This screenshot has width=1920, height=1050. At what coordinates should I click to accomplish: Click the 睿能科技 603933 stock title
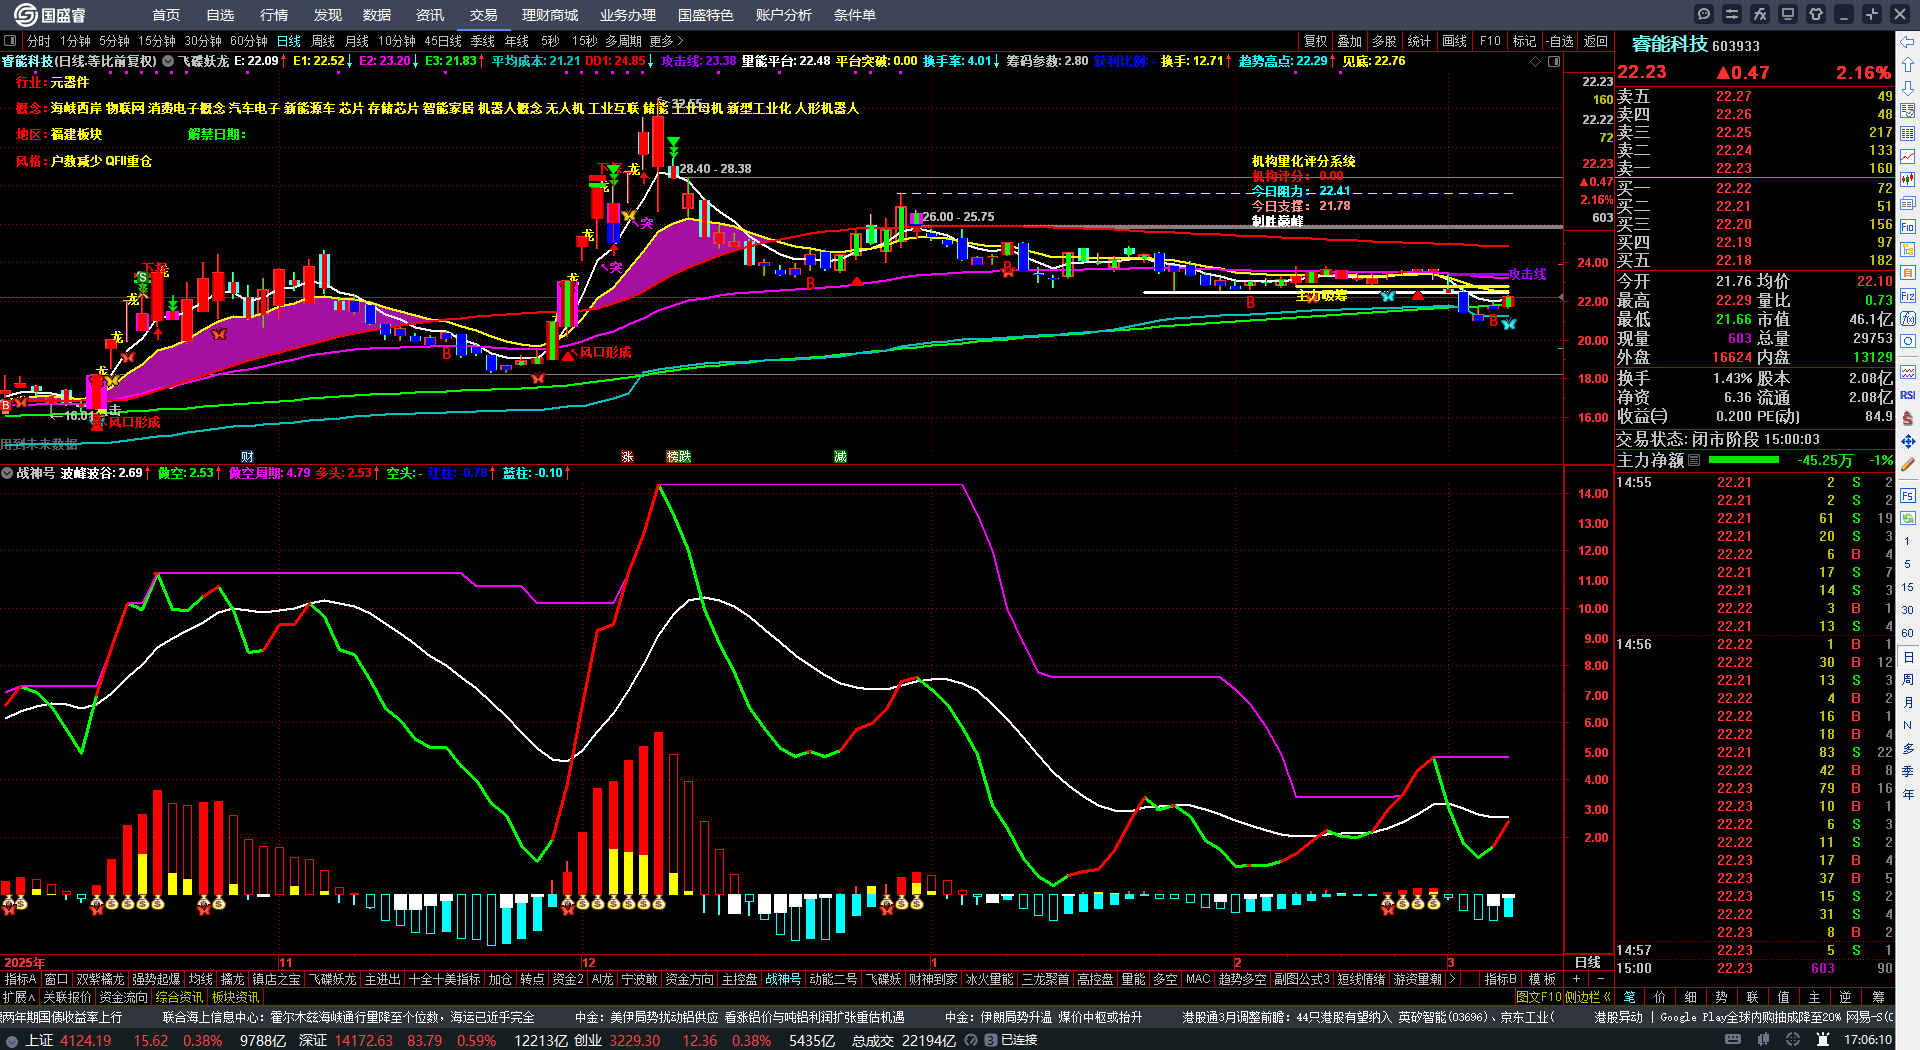point(1696,45)
